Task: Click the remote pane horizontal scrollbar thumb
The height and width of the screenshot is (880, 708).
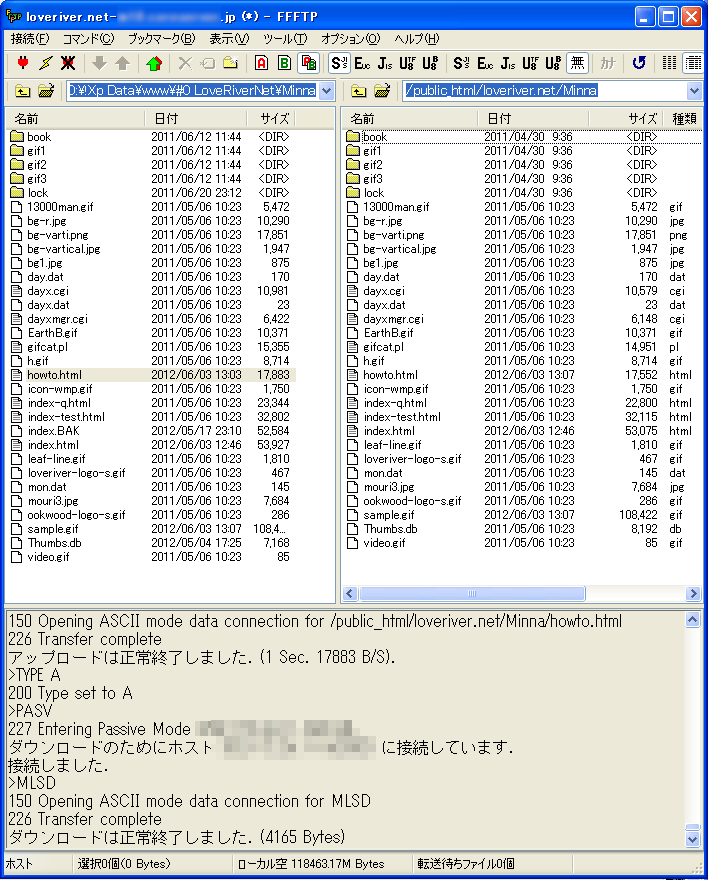Action: tap(472, 593)
